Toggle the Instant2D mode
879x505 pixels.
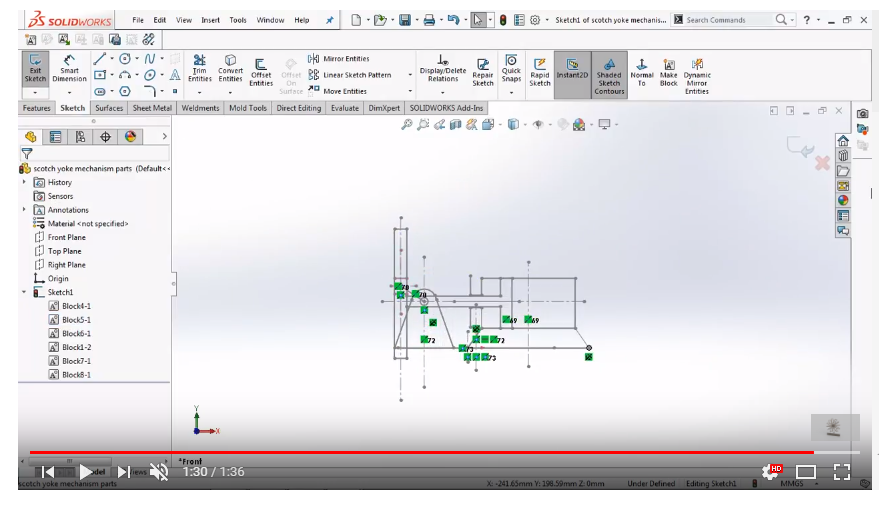click(572, 70)
